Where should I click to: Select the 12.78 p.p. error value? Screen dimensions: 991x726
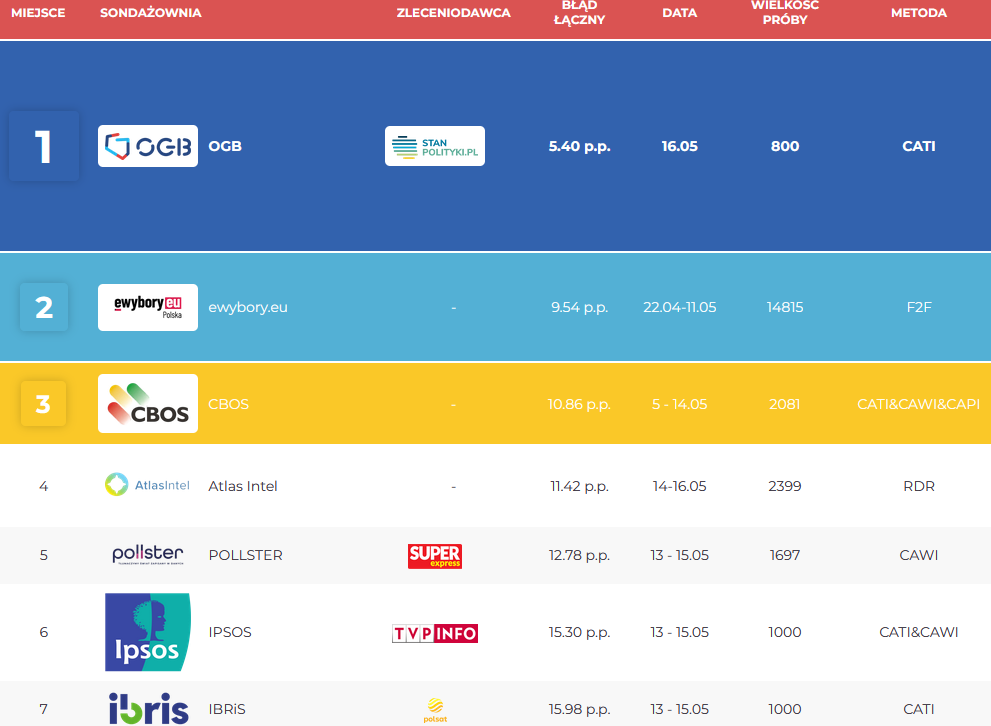click(580, 555)
